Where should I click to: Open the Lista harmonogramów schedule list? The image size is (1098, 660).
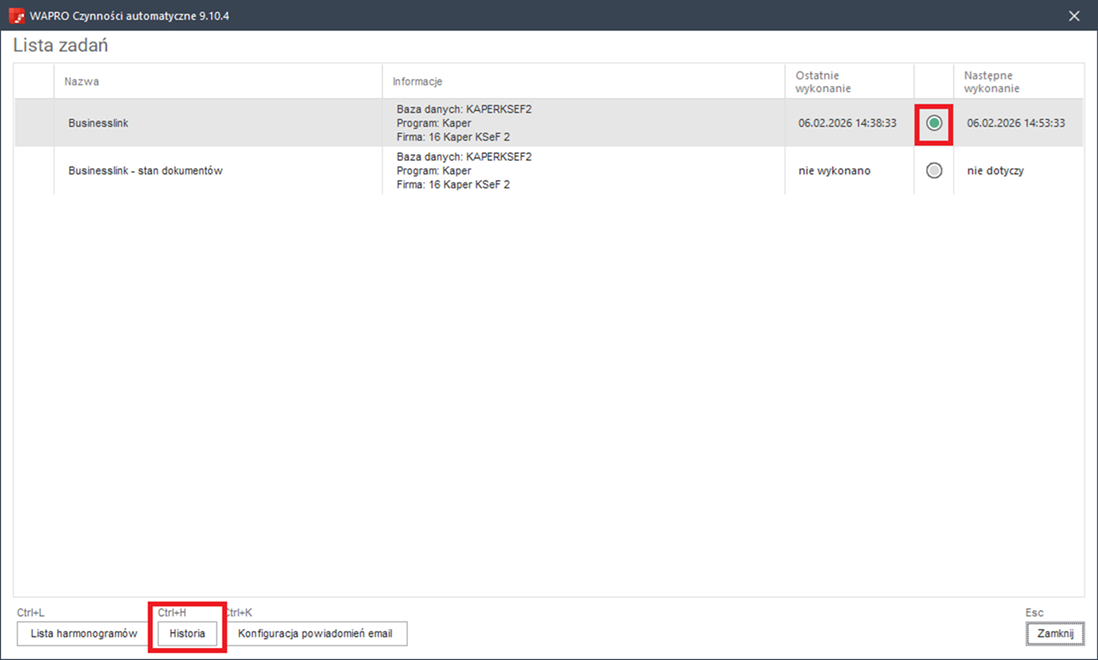[x=84, y=634]
